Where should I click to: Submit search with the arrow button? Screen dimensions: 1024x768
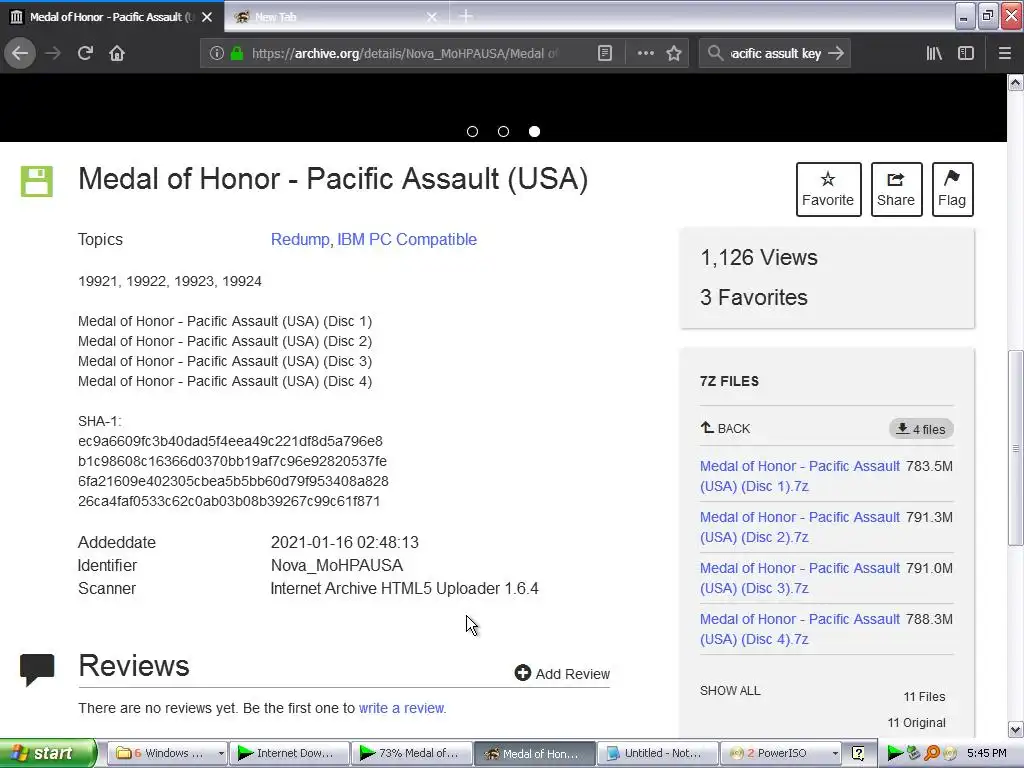pyautogui.click(x=836, y=53)
